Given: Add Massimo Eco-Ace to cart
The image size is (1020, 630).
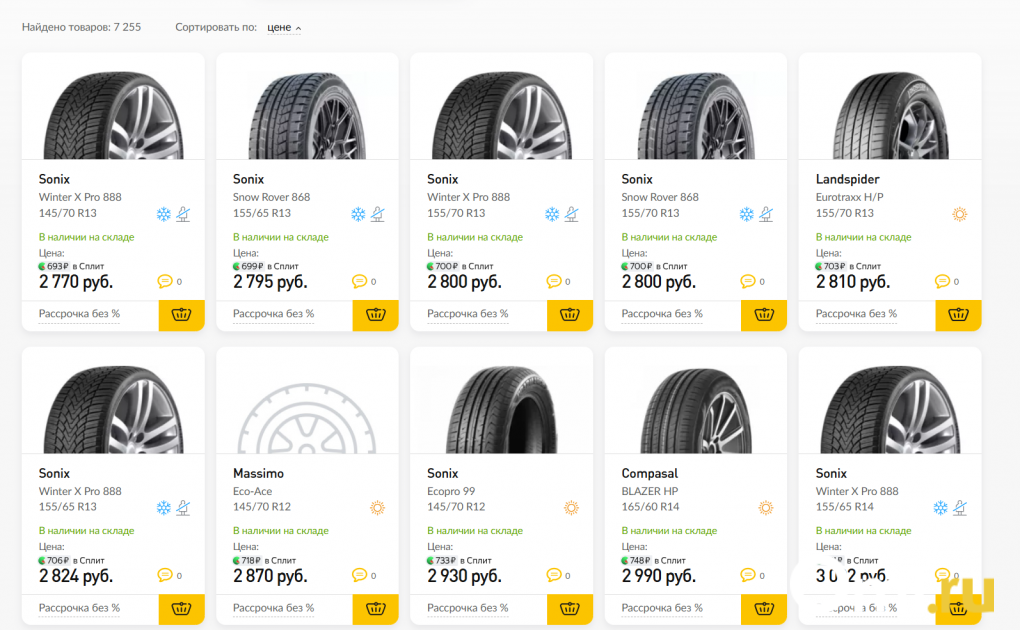Looking at the screenshot, I should tap(375, 609).
